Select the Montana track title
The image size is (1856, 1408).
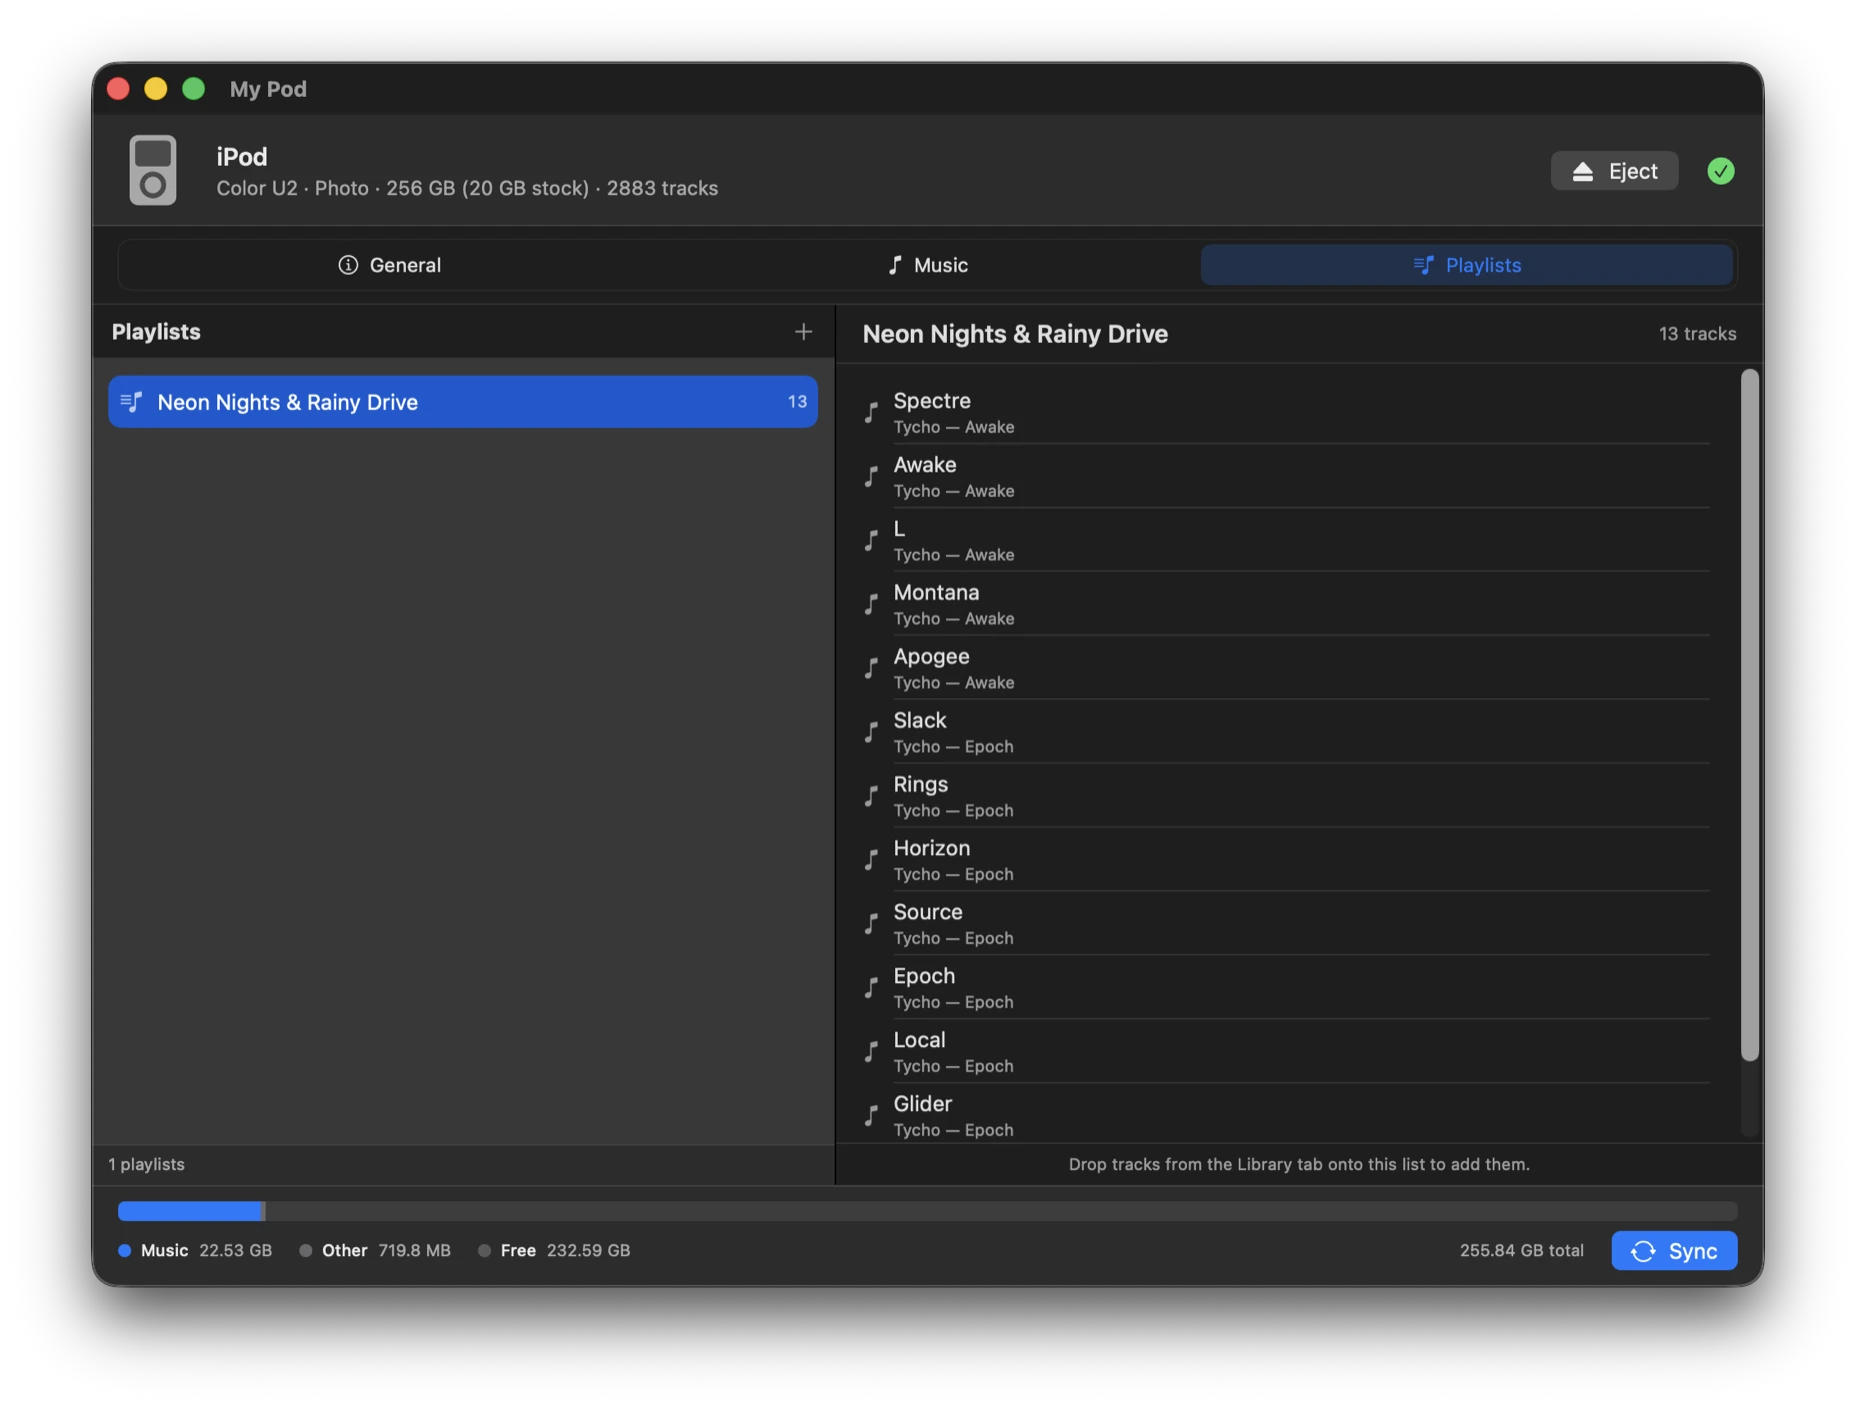coord(936,592)
